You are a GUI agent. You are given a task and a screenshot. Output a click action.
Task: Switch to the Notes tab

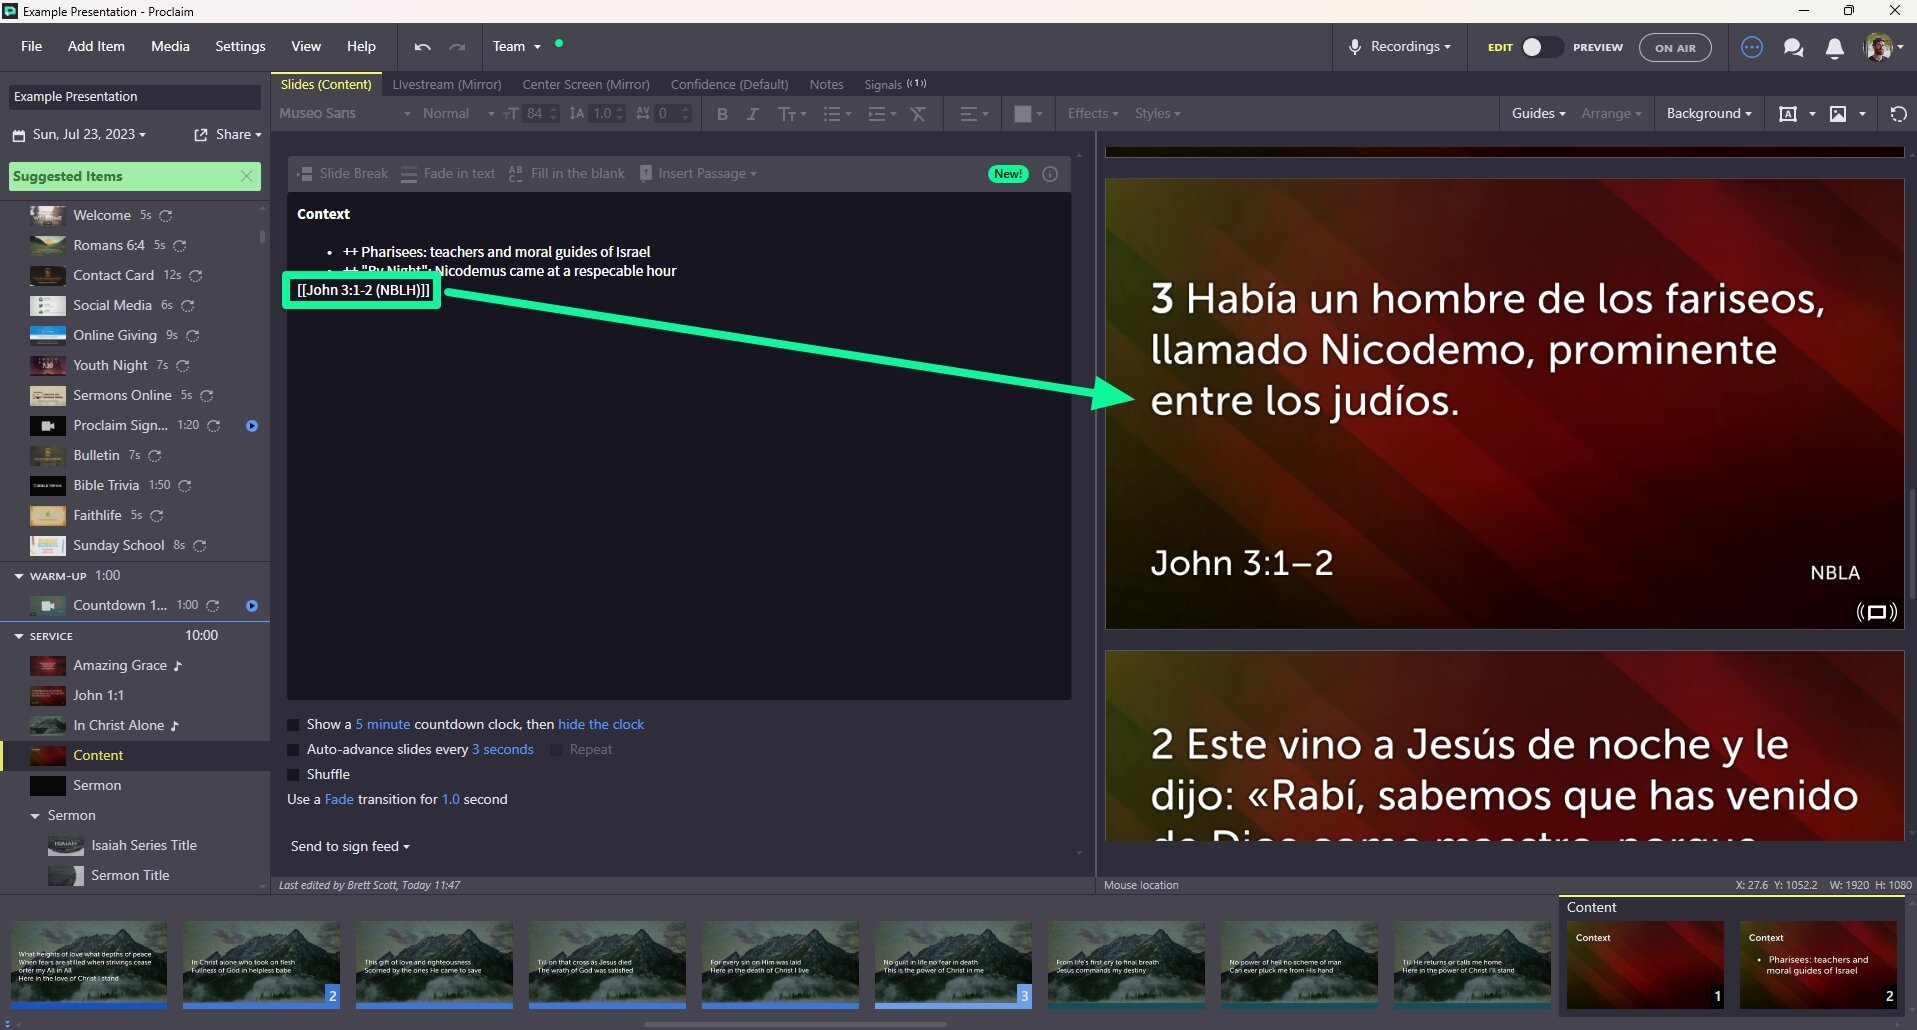click(826, 85)
